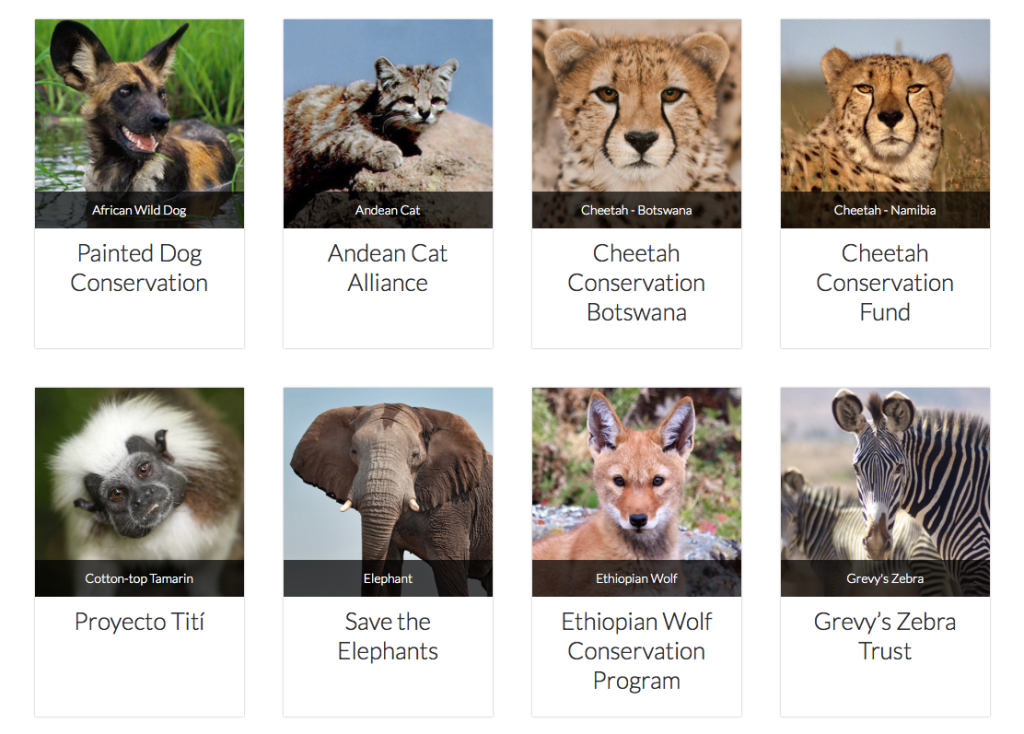Open Cheetah Conservation Fund title
This screenshot has height=734, width=1024.
coord(885,283)
